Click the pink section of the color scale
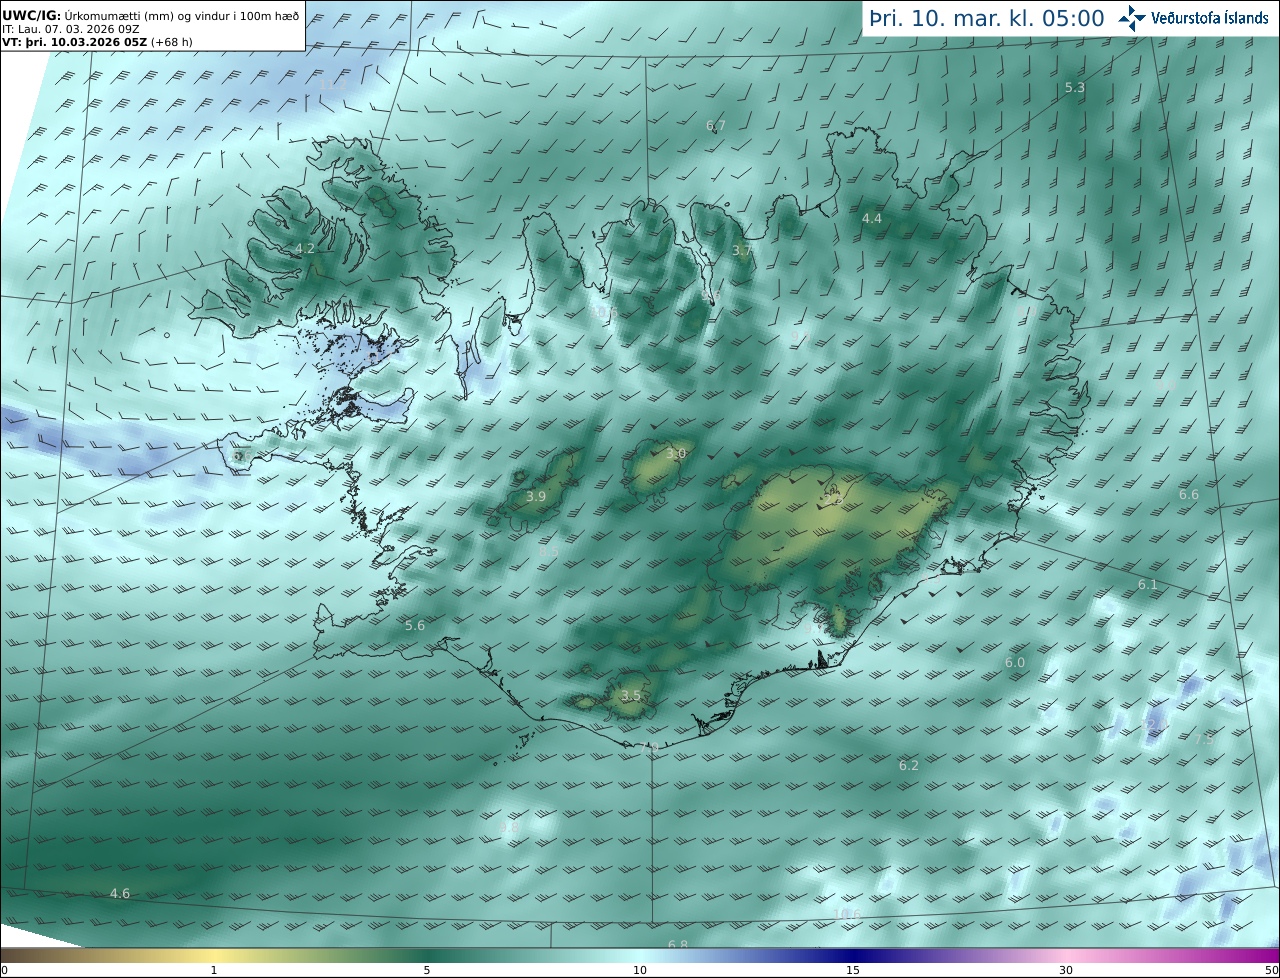 [1066, 955]
